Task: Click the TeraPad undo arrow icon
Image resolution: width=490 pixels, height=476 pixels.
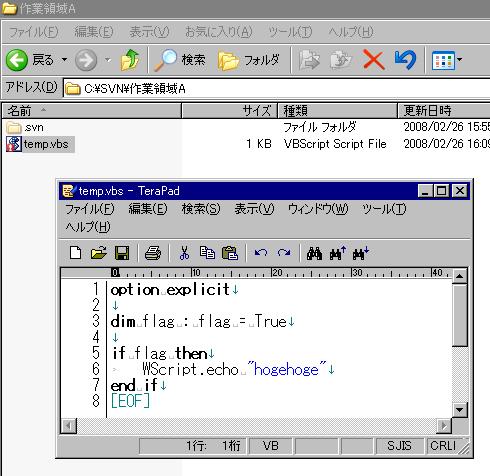Action: click(261, 253)
